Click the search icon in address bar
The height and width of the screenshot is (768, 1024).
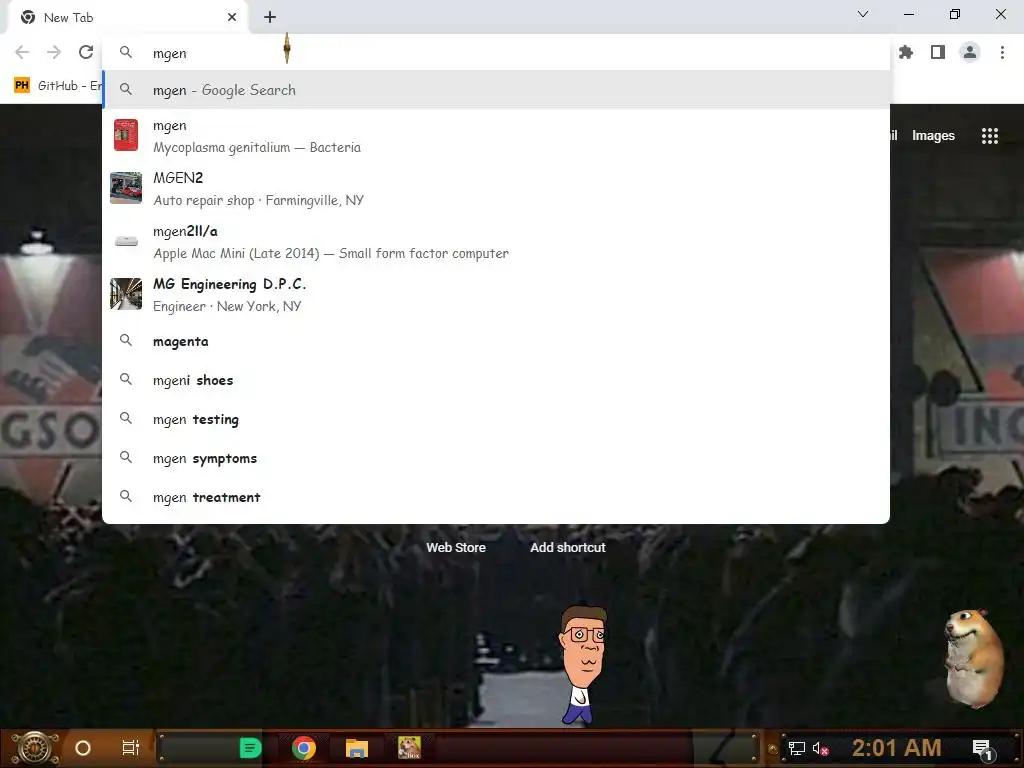(x=126, y=52)
